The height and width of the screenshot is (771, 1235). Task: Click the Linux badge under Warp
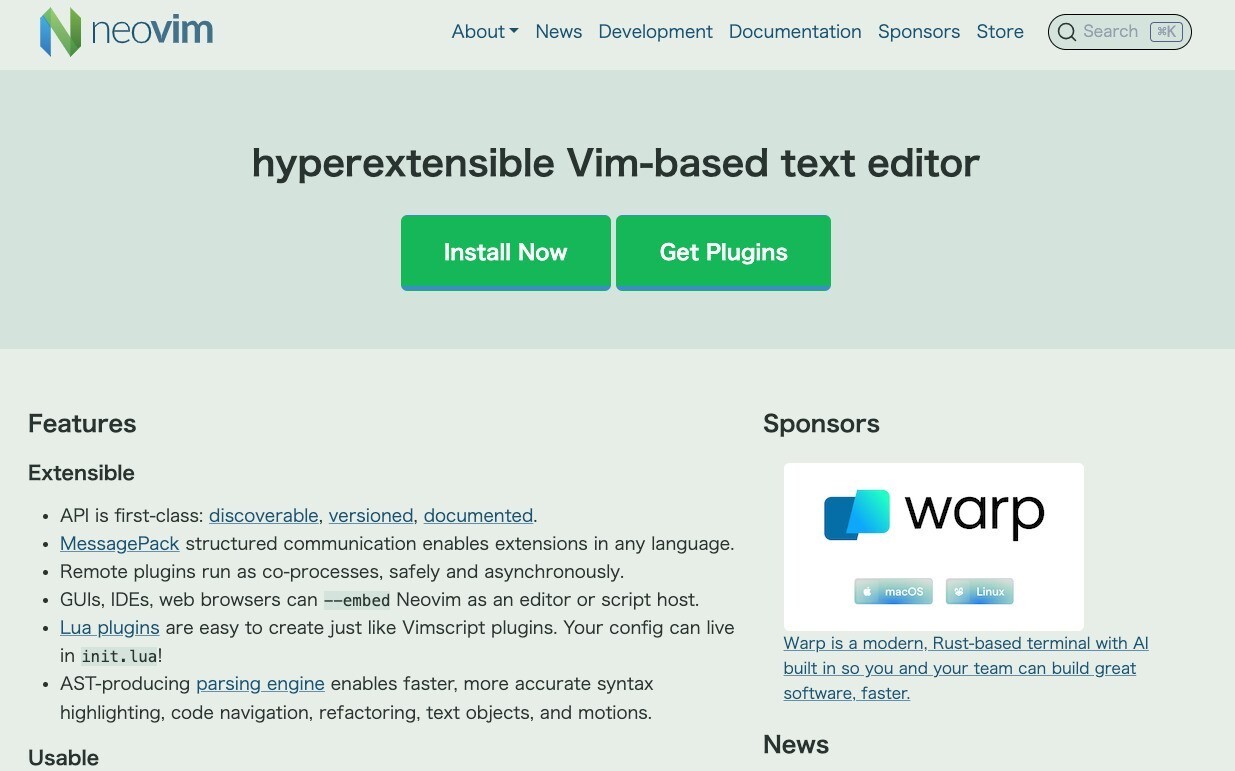(979, 592)
